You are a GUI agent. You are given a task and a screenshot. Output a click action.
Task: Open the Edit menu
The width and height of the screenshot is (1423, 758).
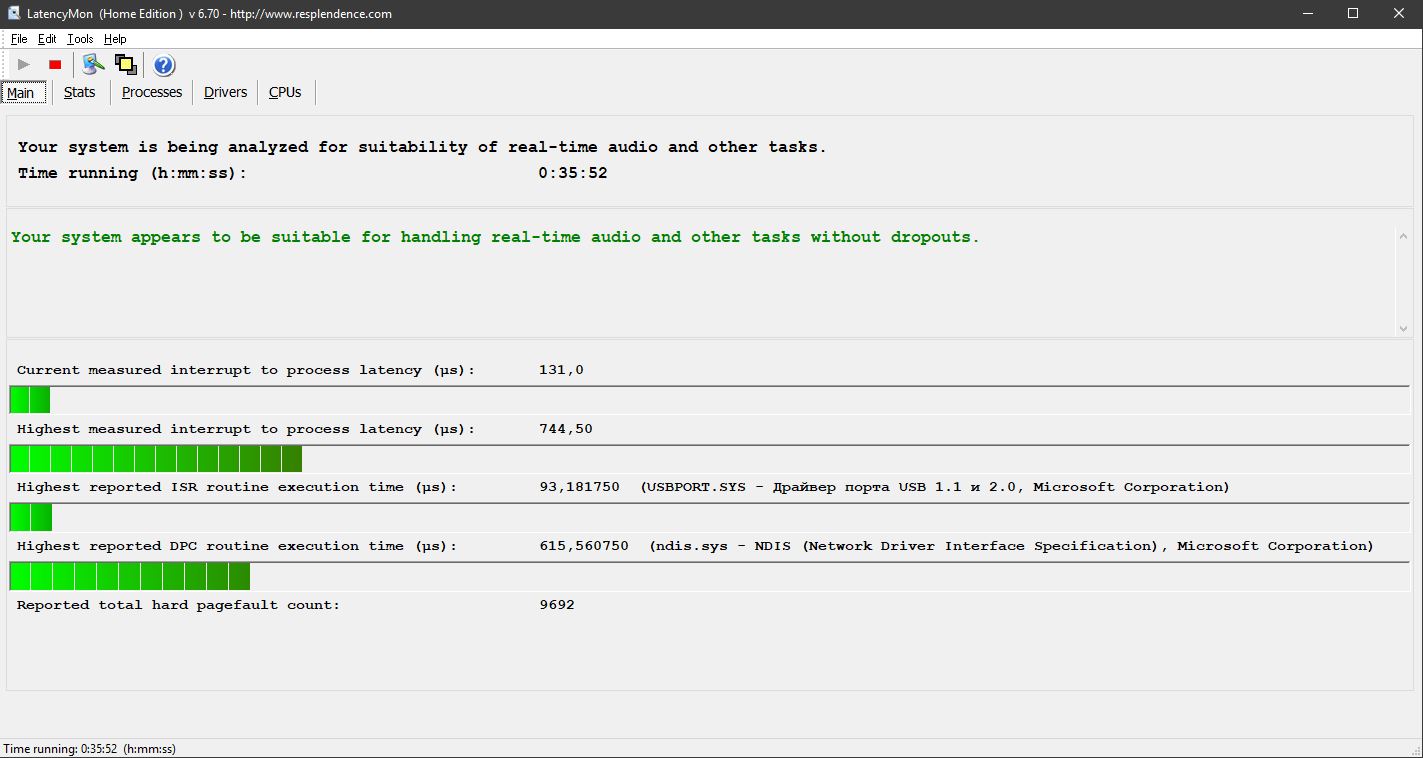(47, 39)
